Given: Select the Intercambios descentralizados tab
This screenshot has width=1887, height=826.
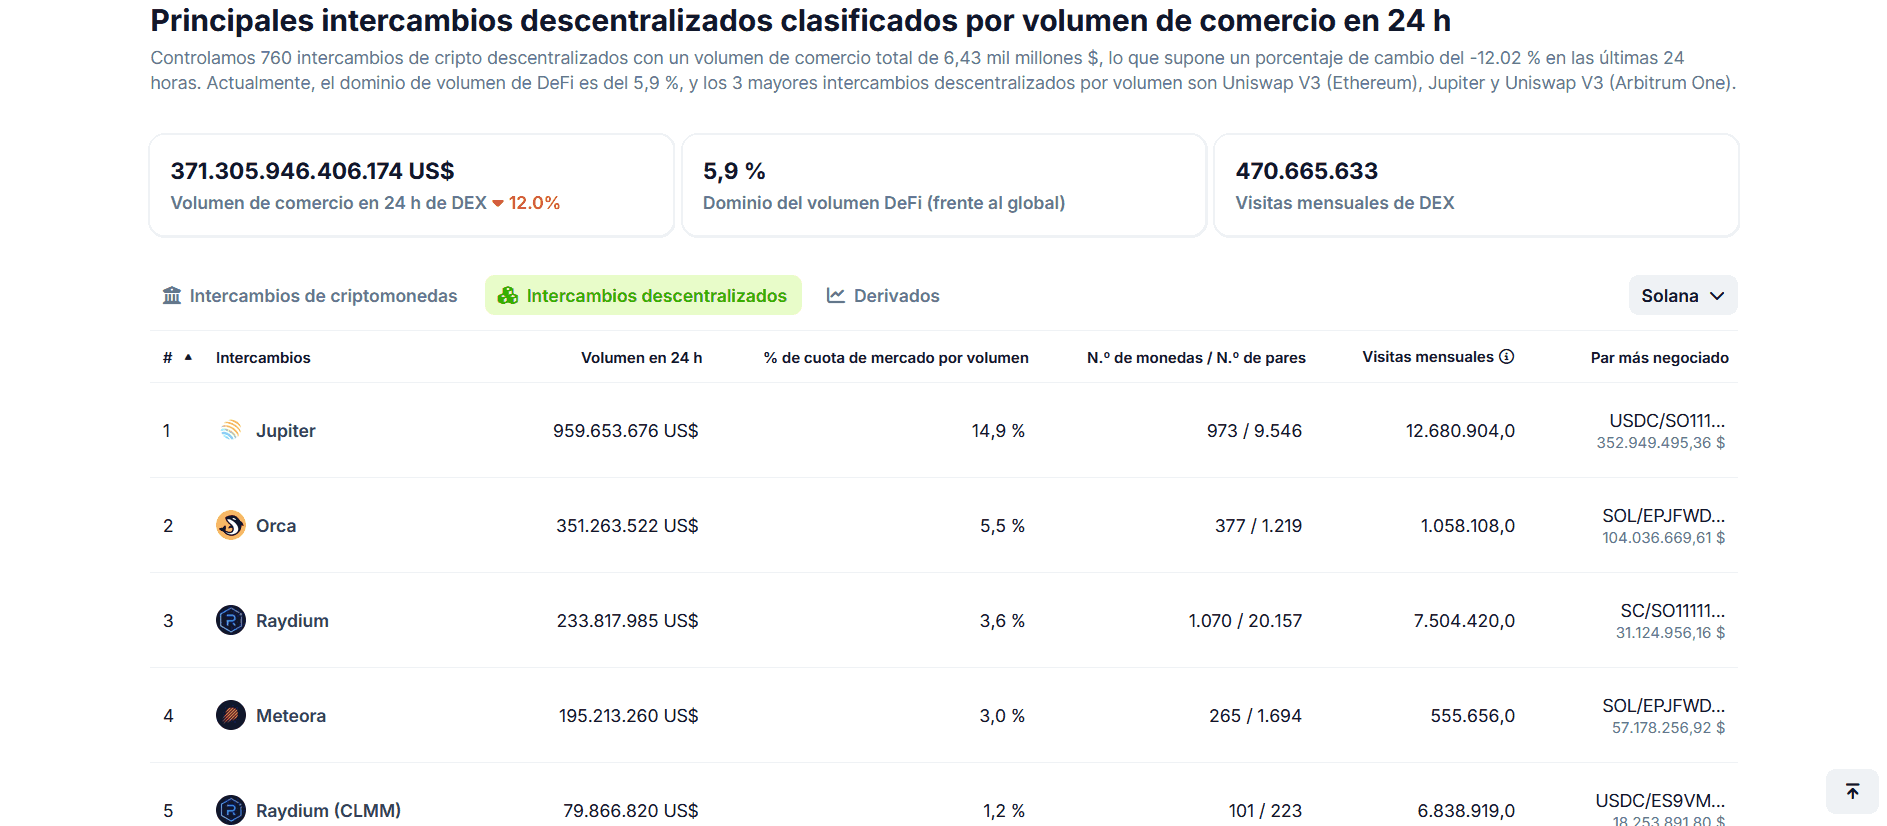Looking at the screenshot, I should pos(656,295).
